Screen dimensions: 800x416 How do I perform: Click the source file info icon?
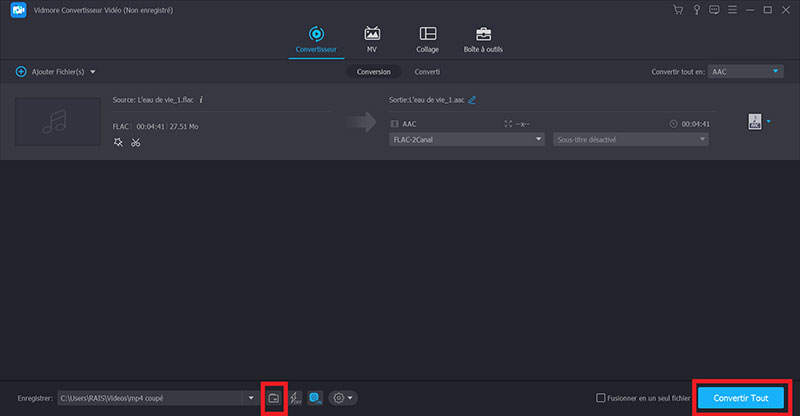(201, 100)
